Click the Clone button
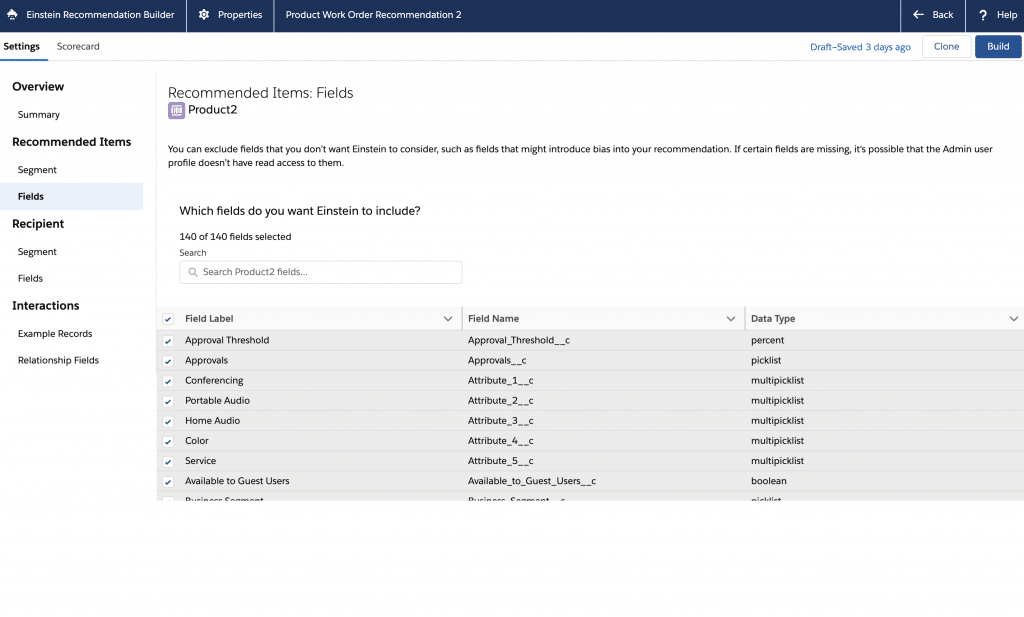This screenshot has height=617, width=1024. pos(946,46)
